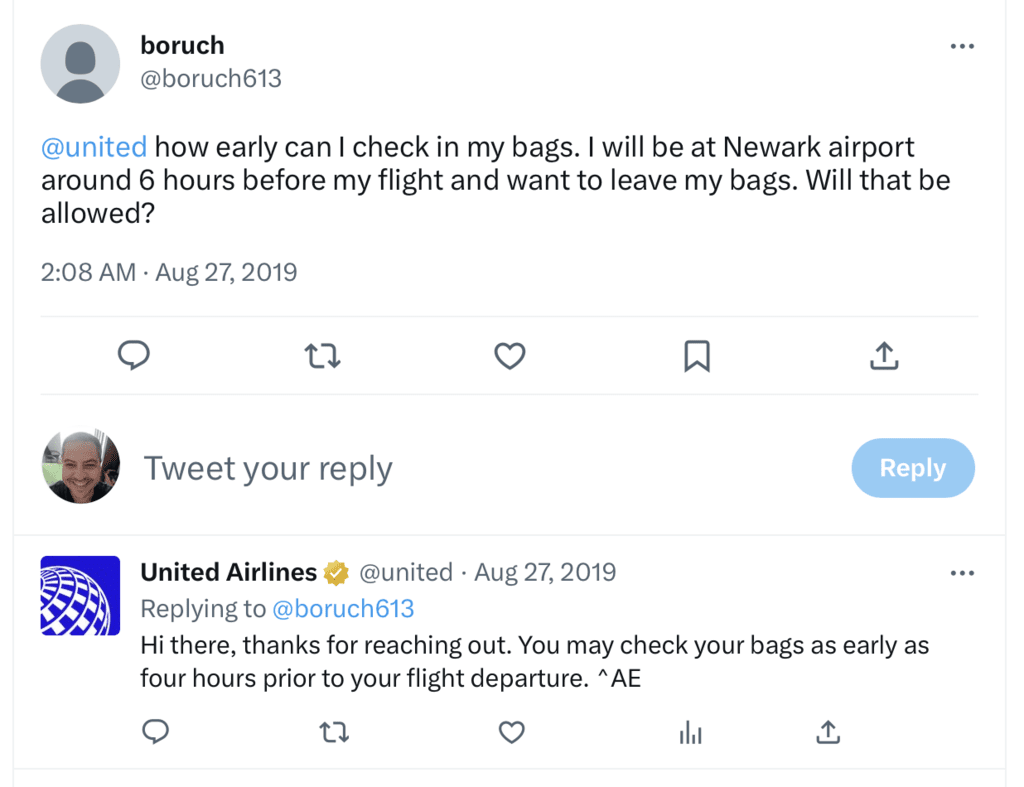Open the more options menu on United's reply

pos(962,573)
